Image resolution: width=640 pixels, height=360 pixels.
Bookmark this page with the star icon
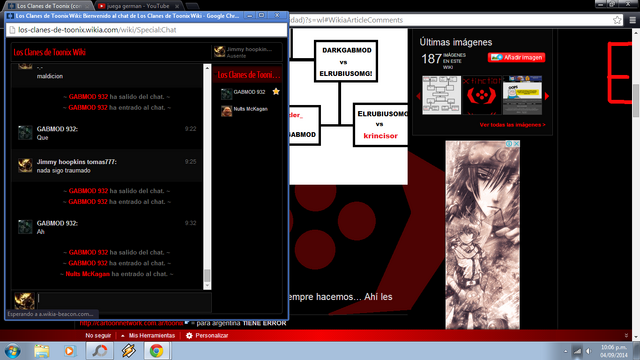click(x=617, y=20)
